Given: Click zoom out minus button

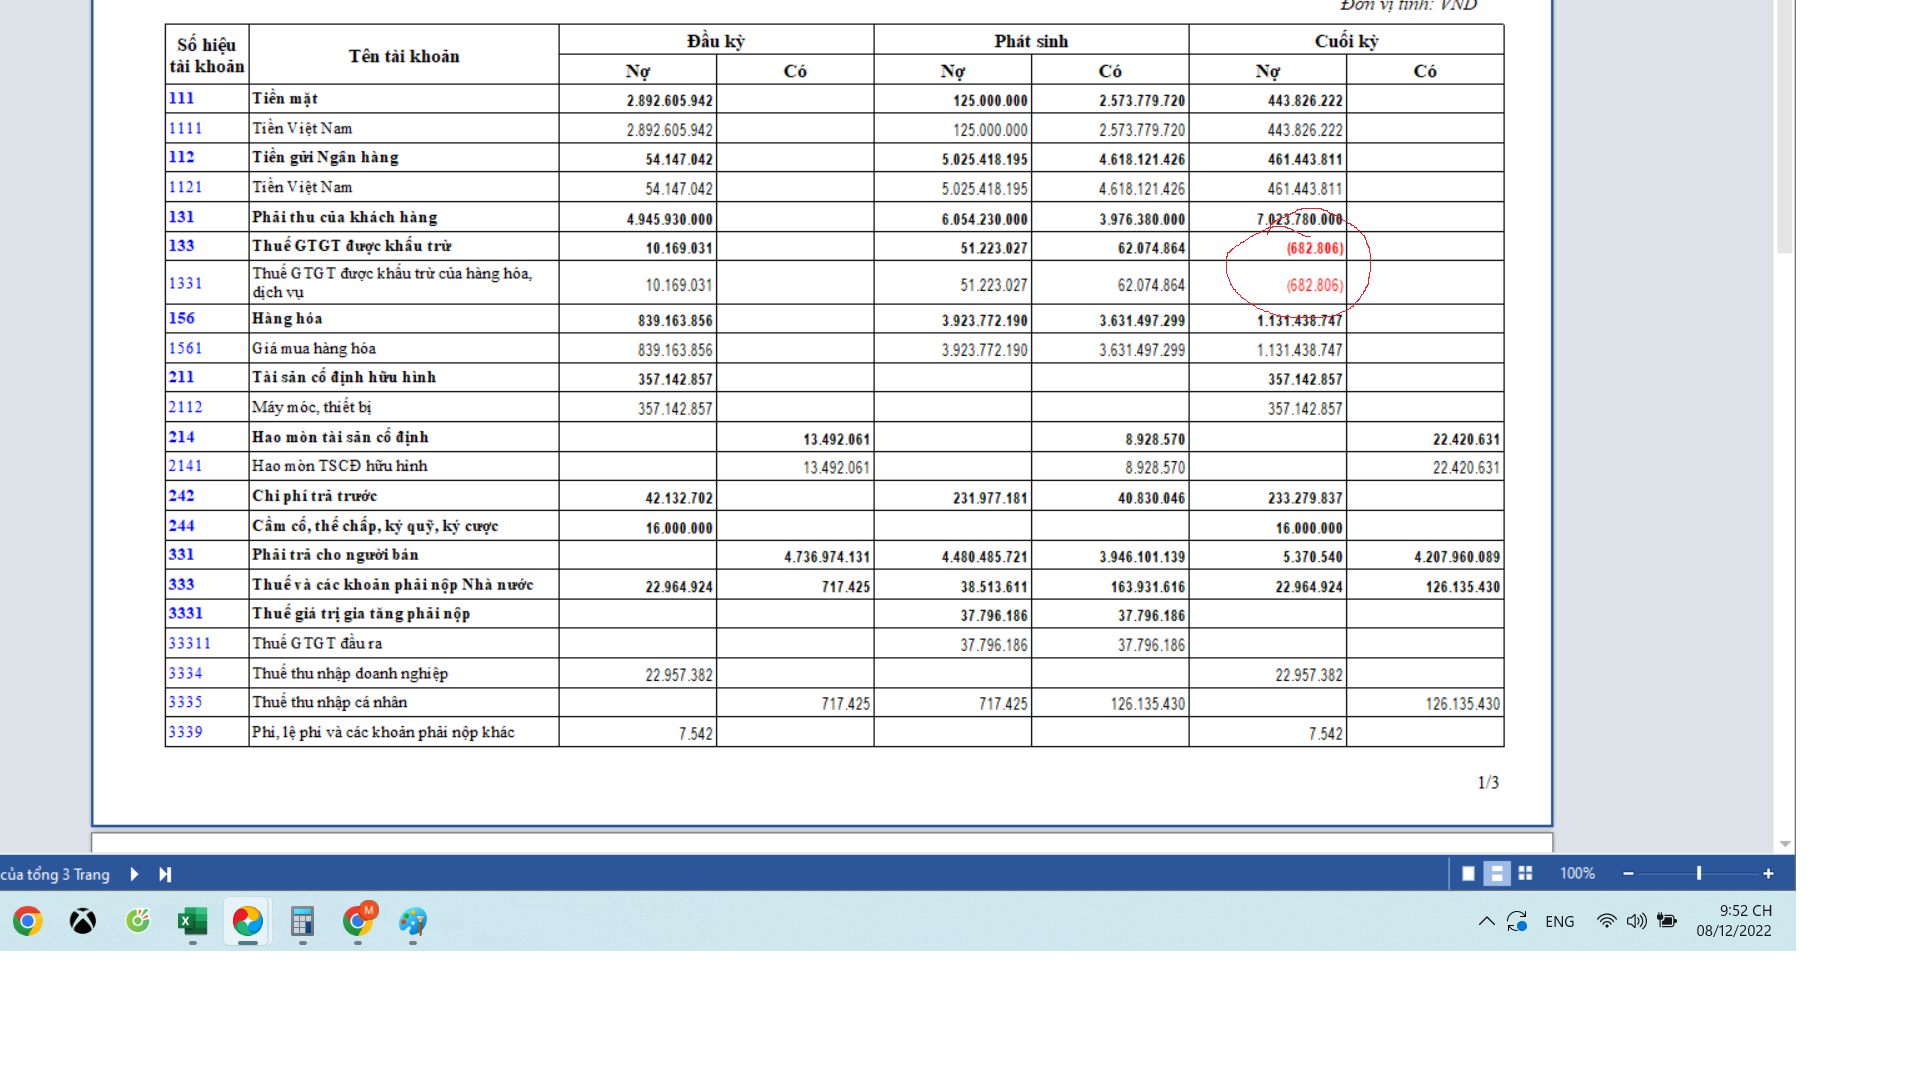Looking at the screenshot, I should click(x=1628, y=873).
